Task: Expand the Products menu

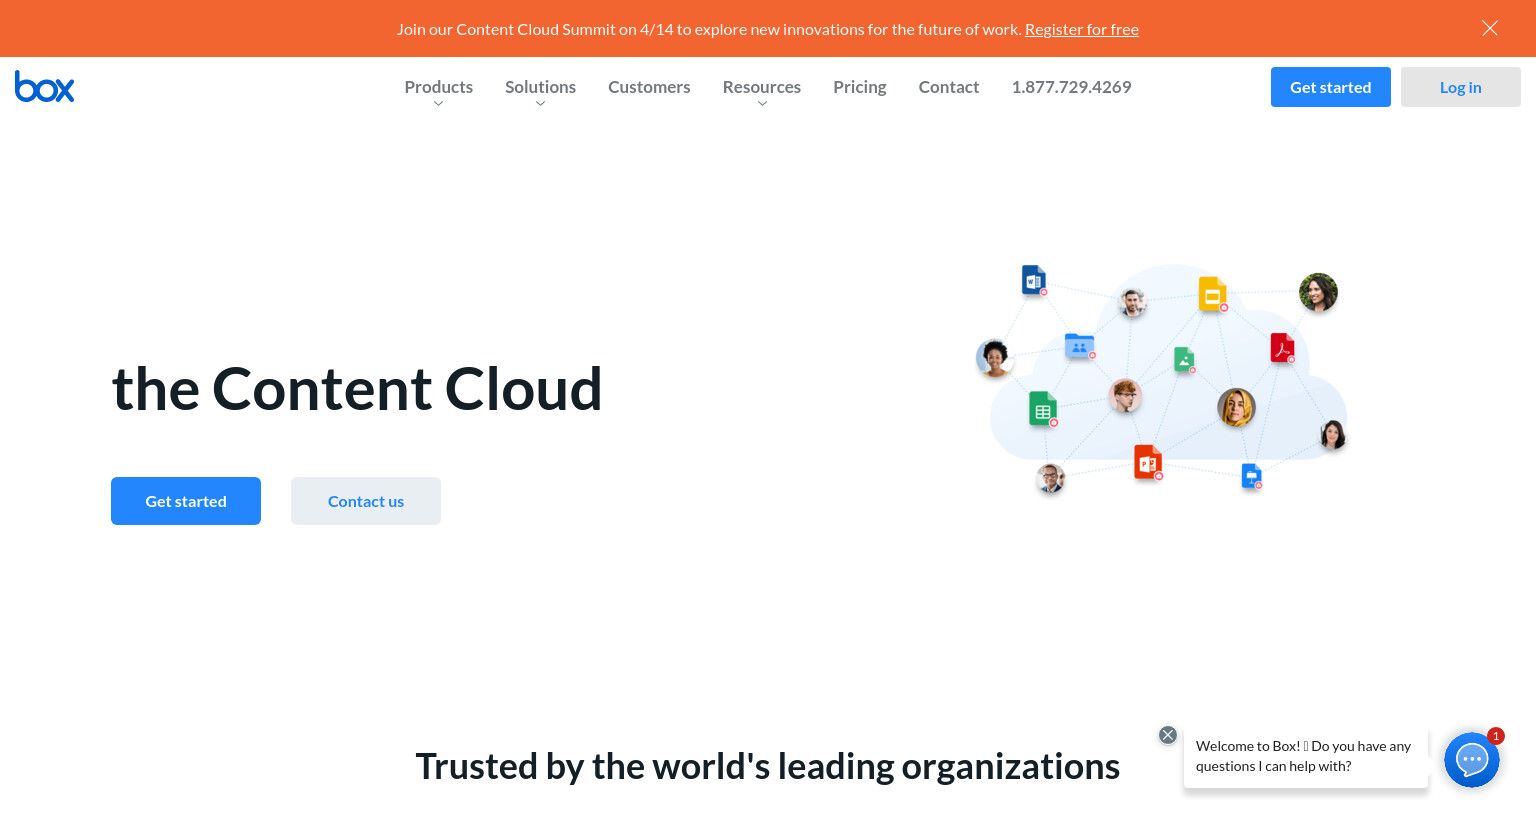Action: [x=438, y=87]
